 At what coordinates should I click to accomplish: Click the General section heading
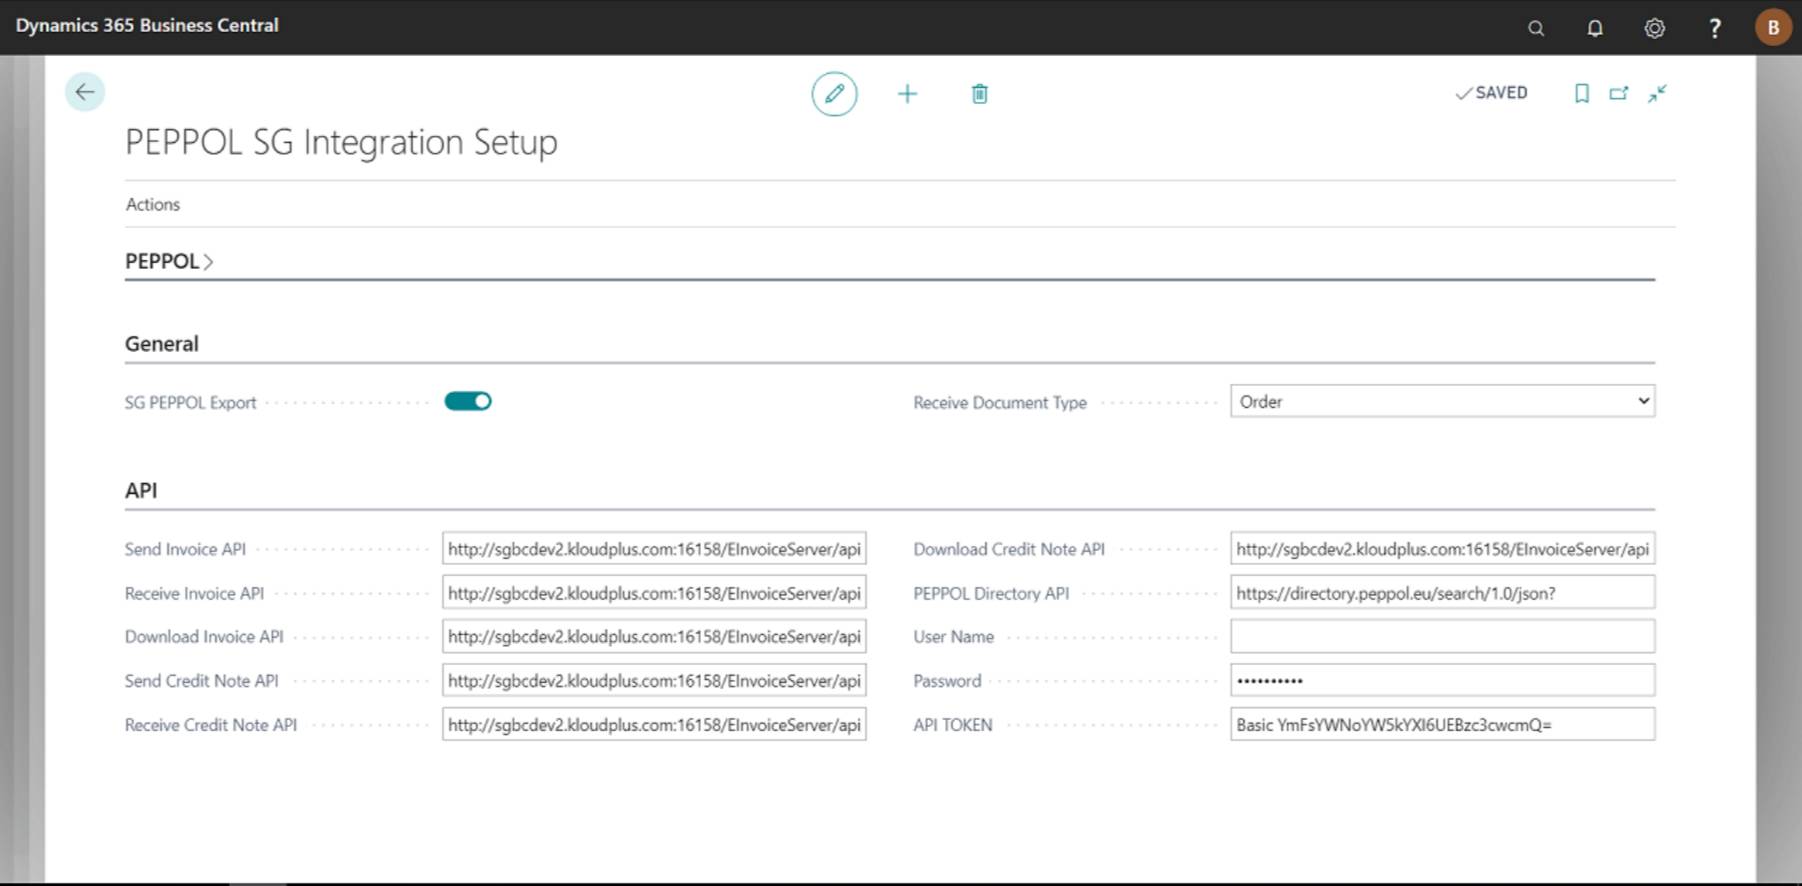point(162,344)
